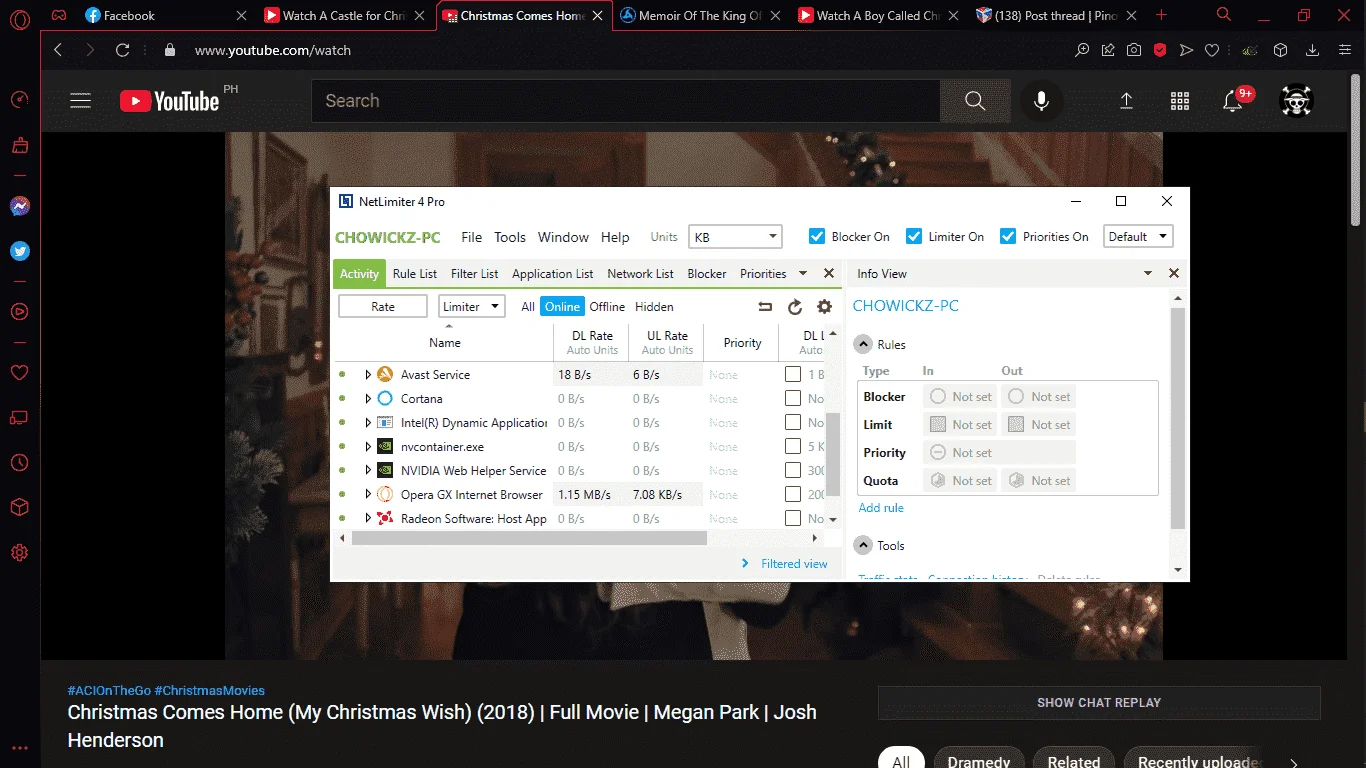
Task: Check DL limit box for NVIDIA Web Helper Service
Action: point(793,471)
